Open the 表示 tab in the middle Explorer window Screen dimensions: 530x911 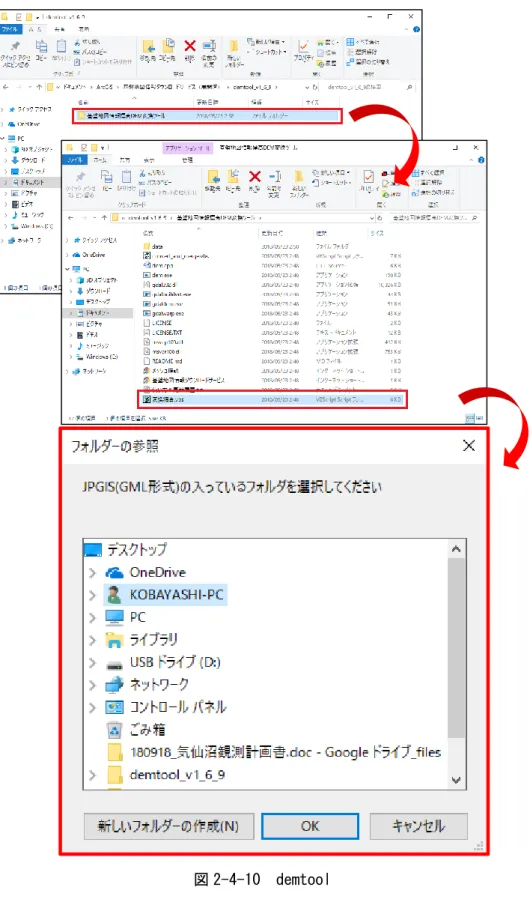point(149,160)
